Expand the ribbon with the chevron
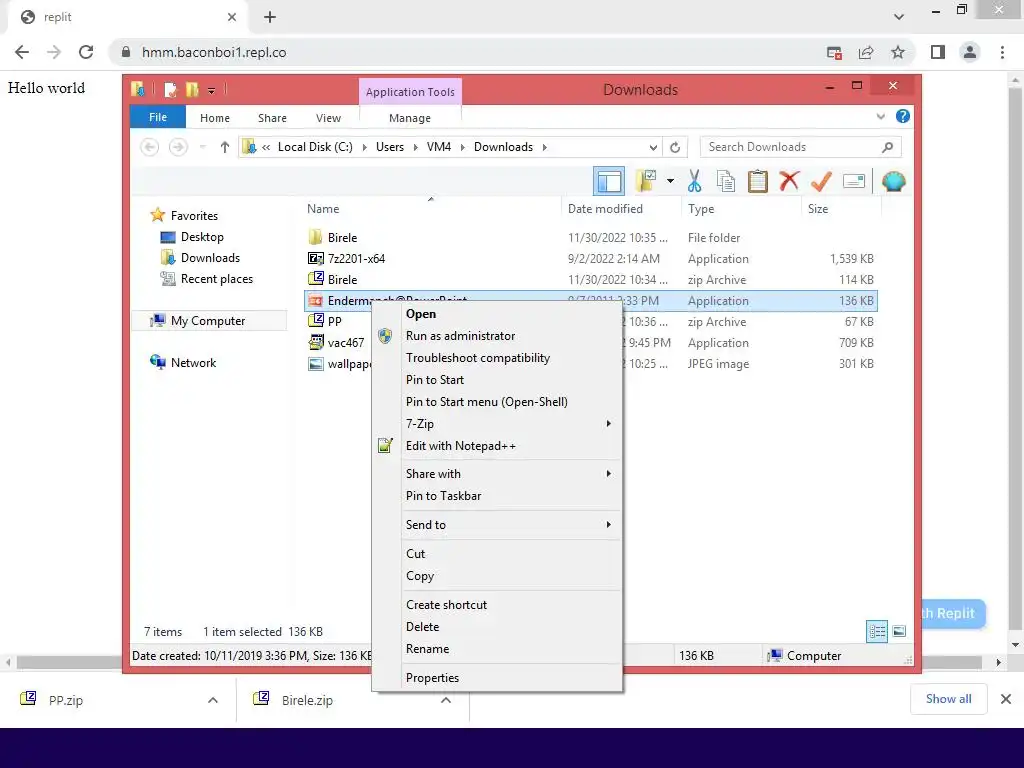1024x768 pixels. 880,116
